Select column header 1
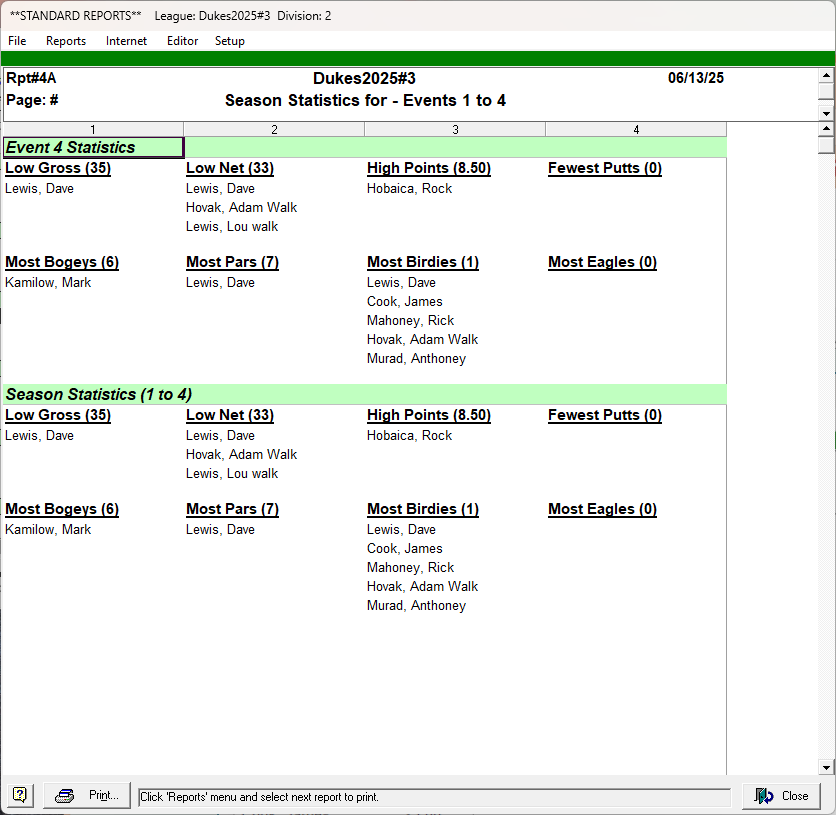This screenshot has height=815, width=836. click(93, 129)
